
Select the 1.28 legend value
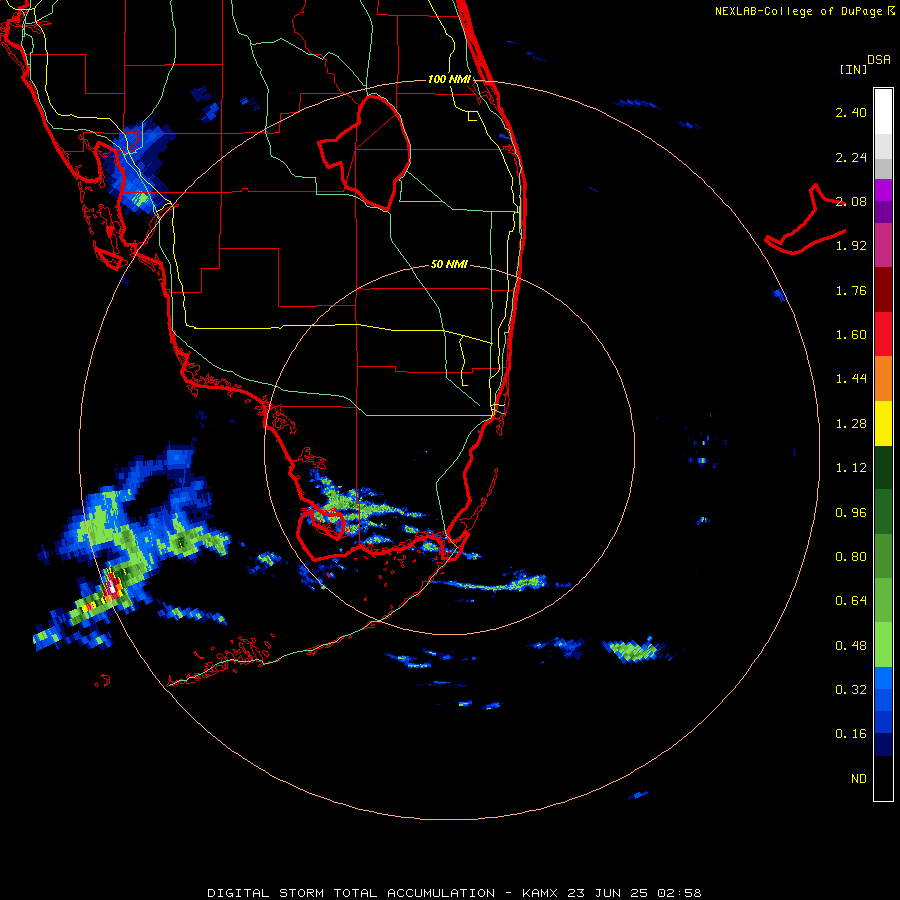tap(851, 424)
